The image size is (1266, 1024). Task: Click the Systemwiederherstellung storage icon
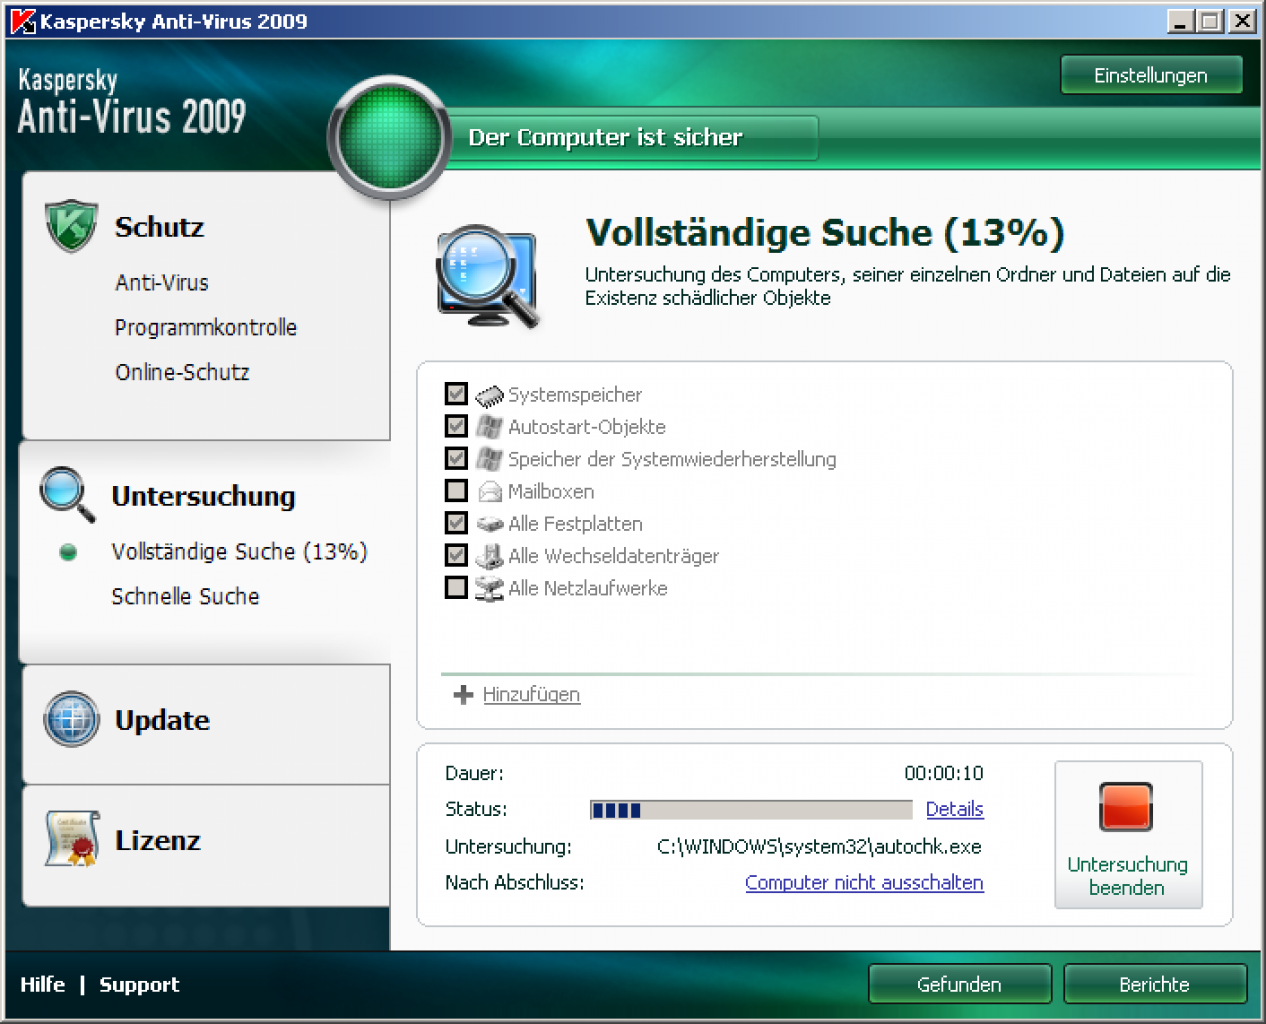click(x=489, y=459)
